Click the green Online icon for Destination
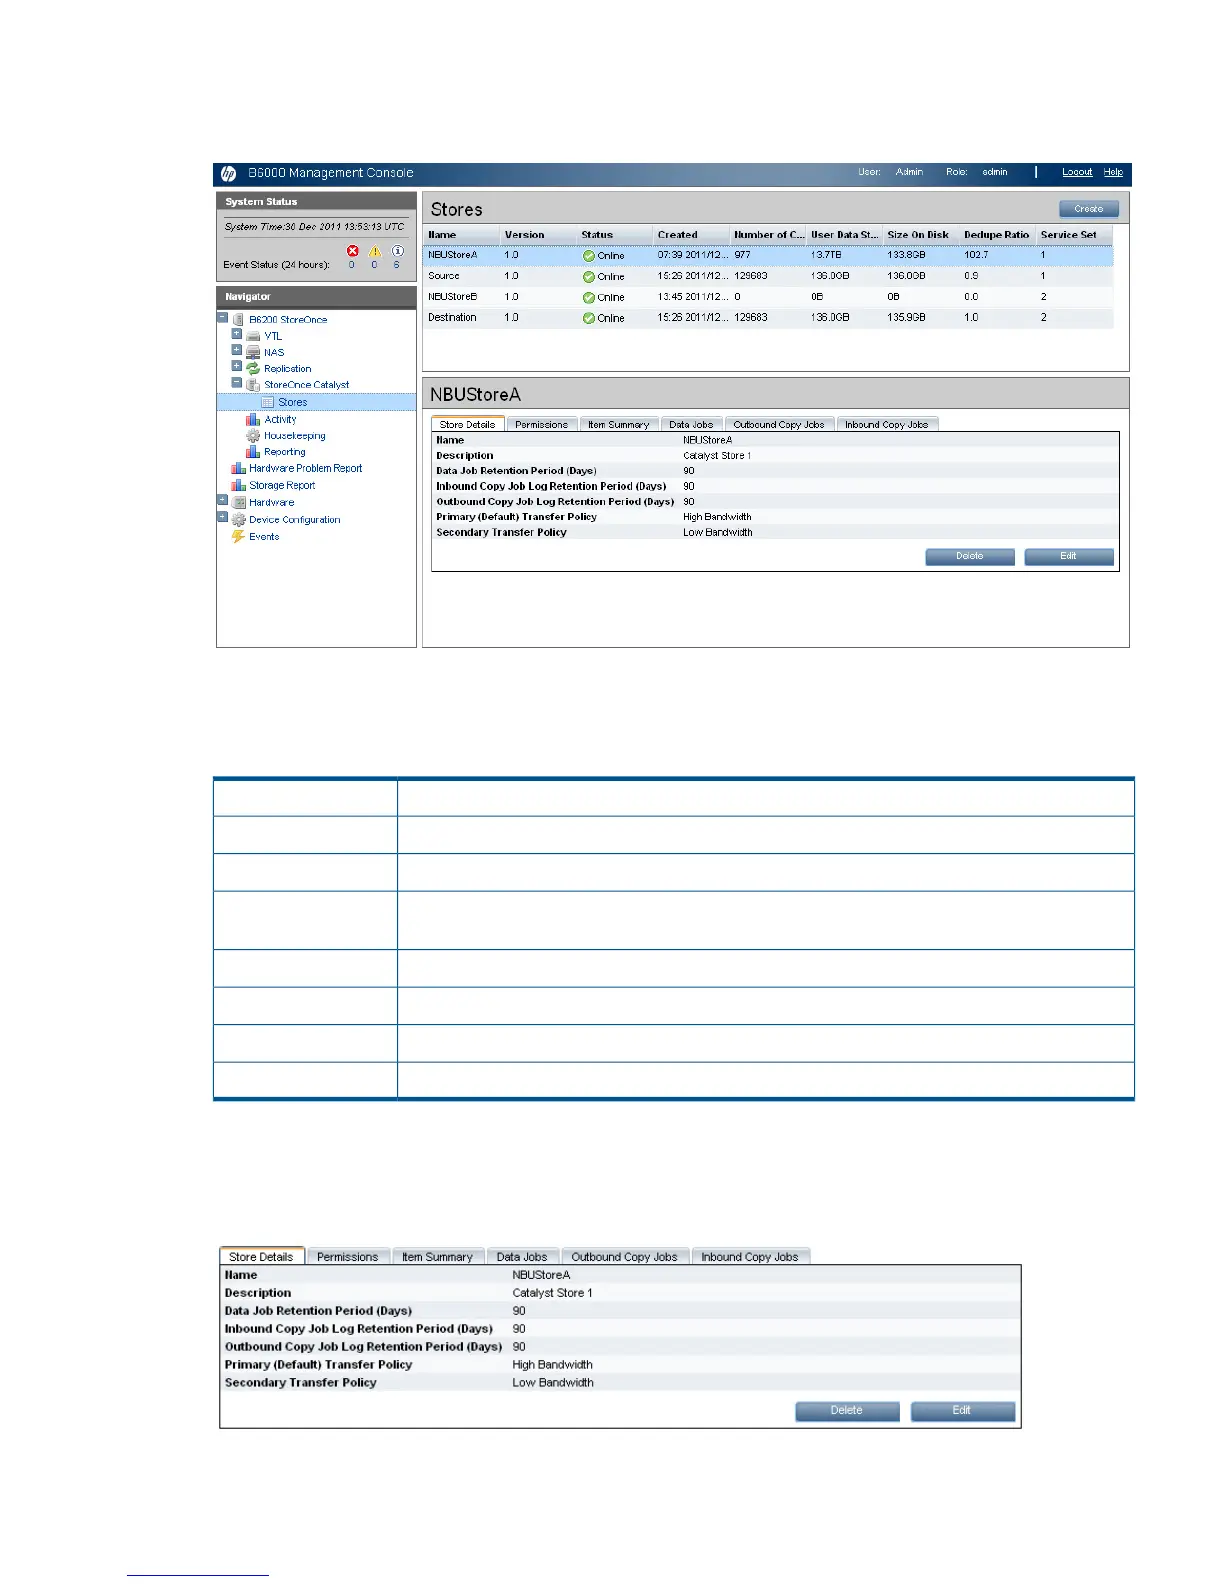The image size is (1224, 1584). click(589, 319)
